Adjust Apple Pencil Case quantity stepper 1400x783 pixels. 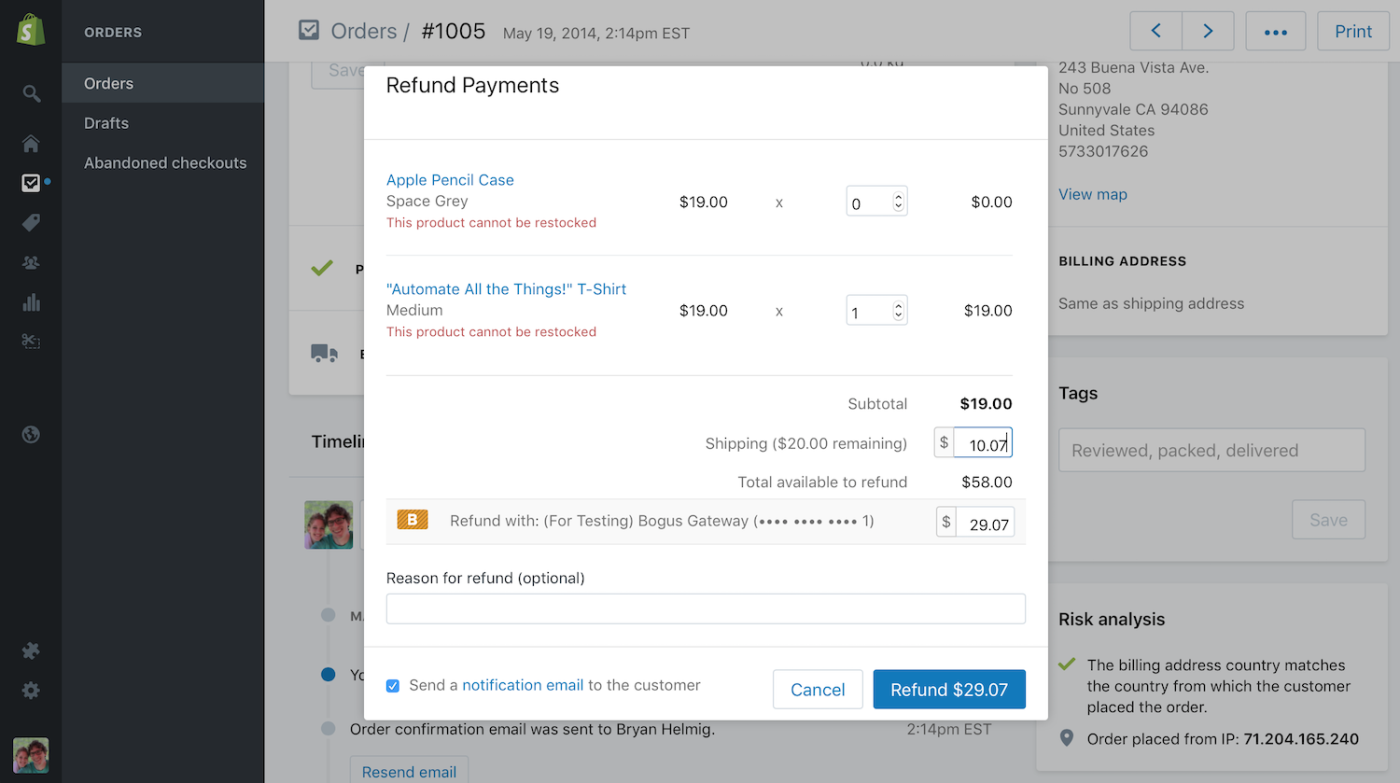click(898, 202)
